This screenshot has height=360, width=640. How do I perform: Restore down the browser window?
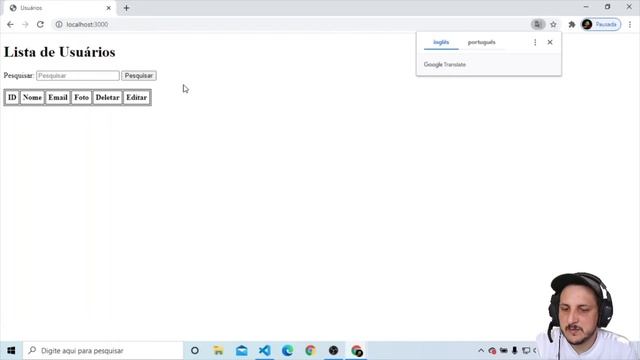click(x=607, y=7)
